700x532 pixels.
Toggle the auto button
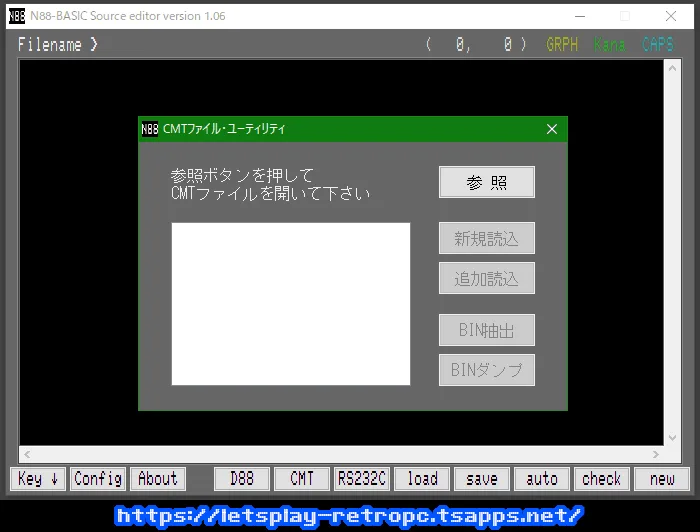click(x=542, y=479)
